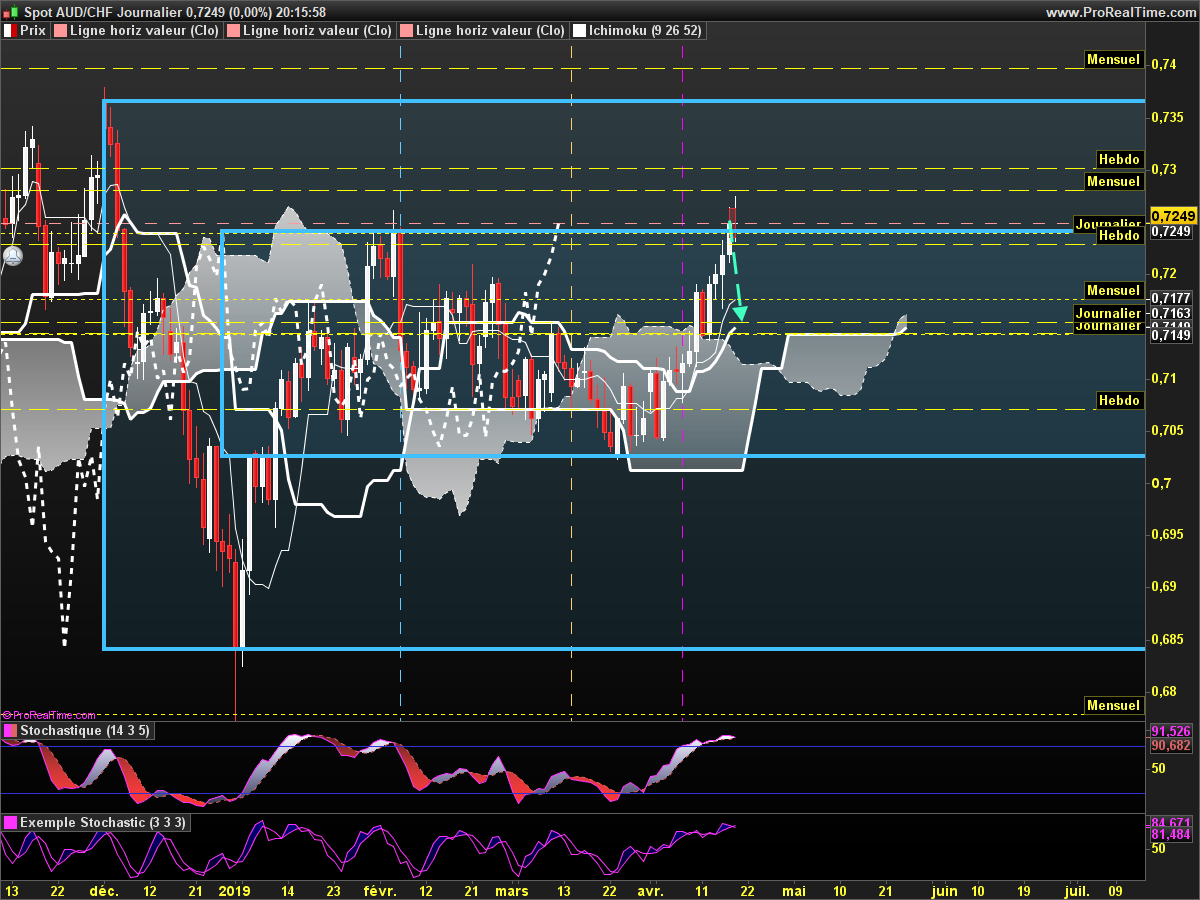Select the Mensuel label just below 0,73

pyautogui.click(x=1114, y=181)
